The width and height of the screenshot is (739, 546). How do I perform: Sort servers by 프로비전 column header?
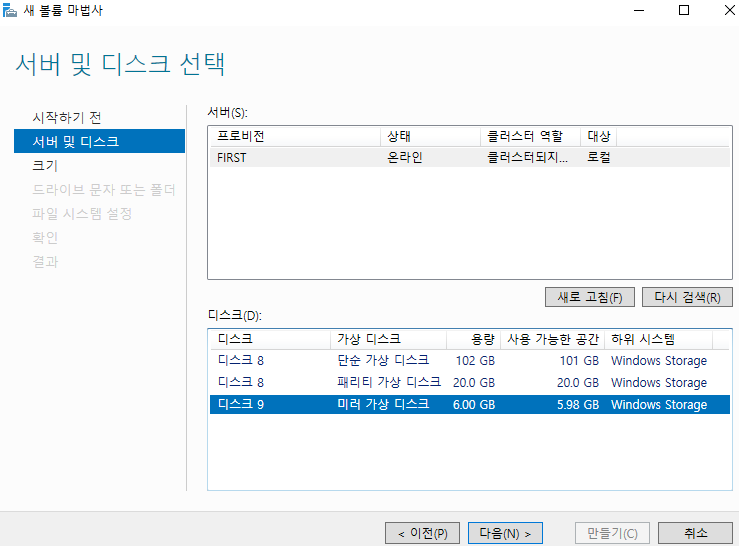(x=295, y=136)
